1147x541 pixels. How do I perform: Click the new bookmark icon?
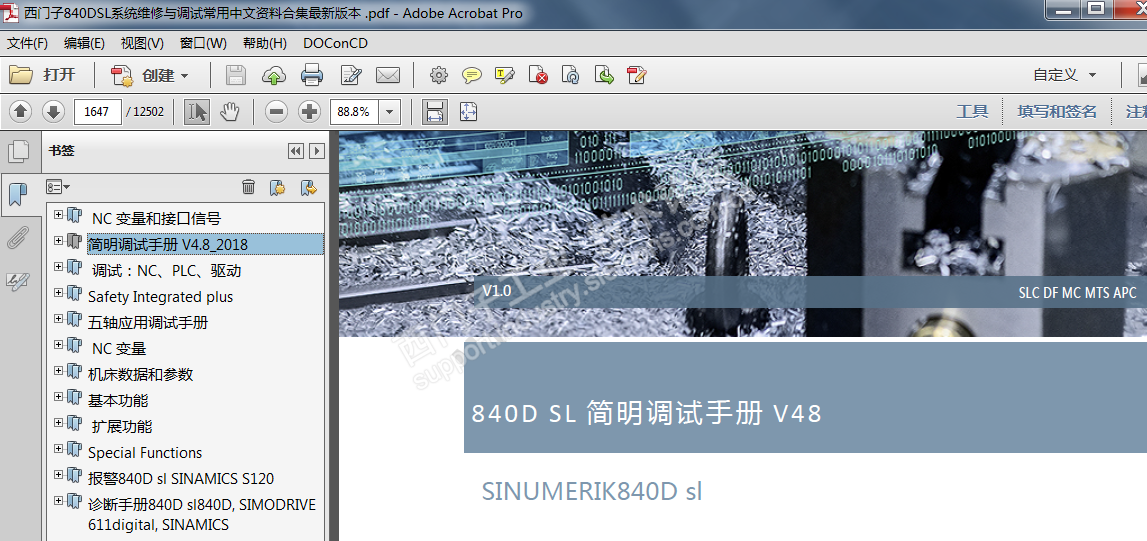click(x=277, y=187)
